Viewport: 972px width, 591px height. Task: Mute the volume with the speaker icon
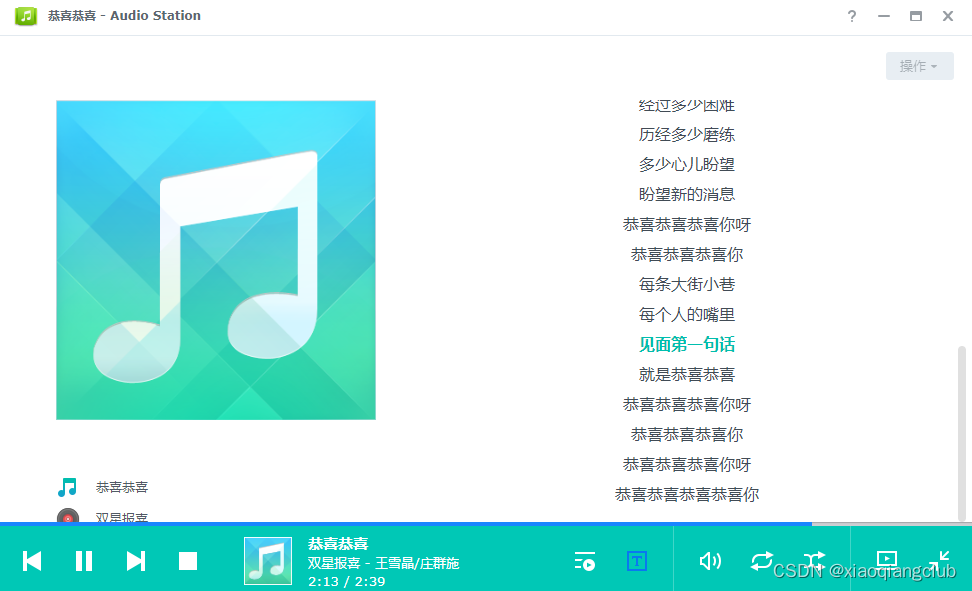click(x=710, y=561)
